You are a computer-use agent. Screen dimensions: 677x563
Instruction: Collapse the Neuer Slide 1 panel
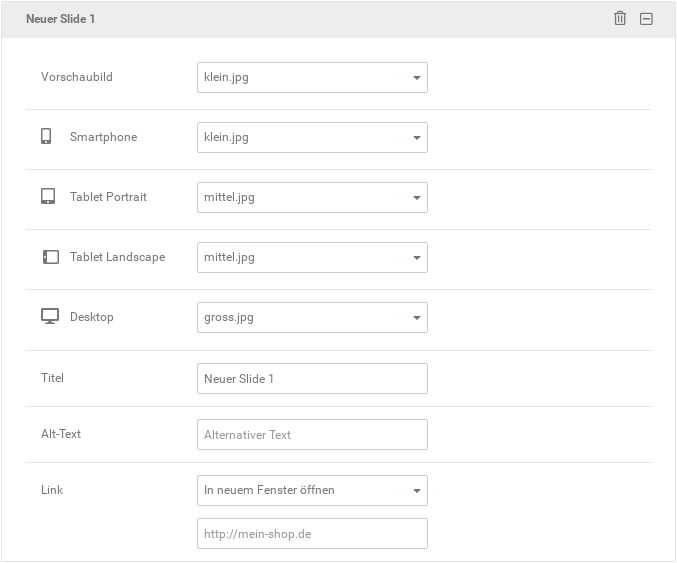646,19
